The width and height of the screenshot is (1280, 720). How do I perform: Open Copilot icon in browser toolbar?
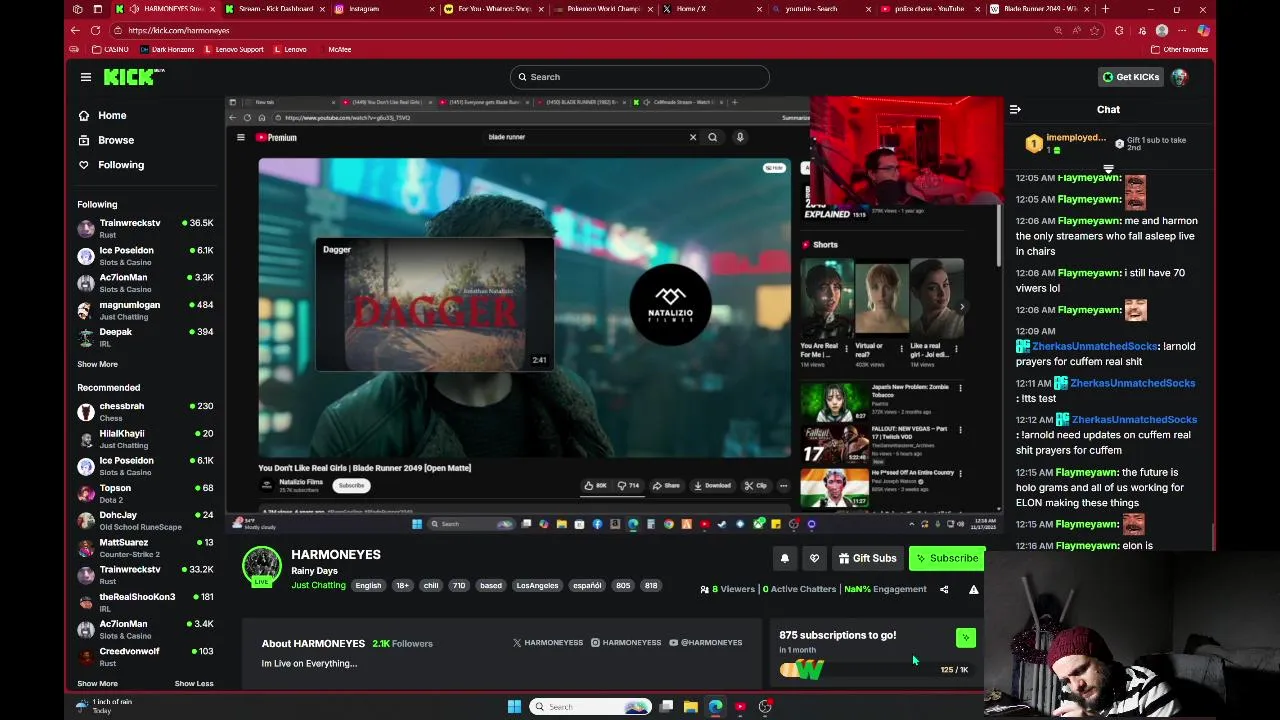[1203, 30]
